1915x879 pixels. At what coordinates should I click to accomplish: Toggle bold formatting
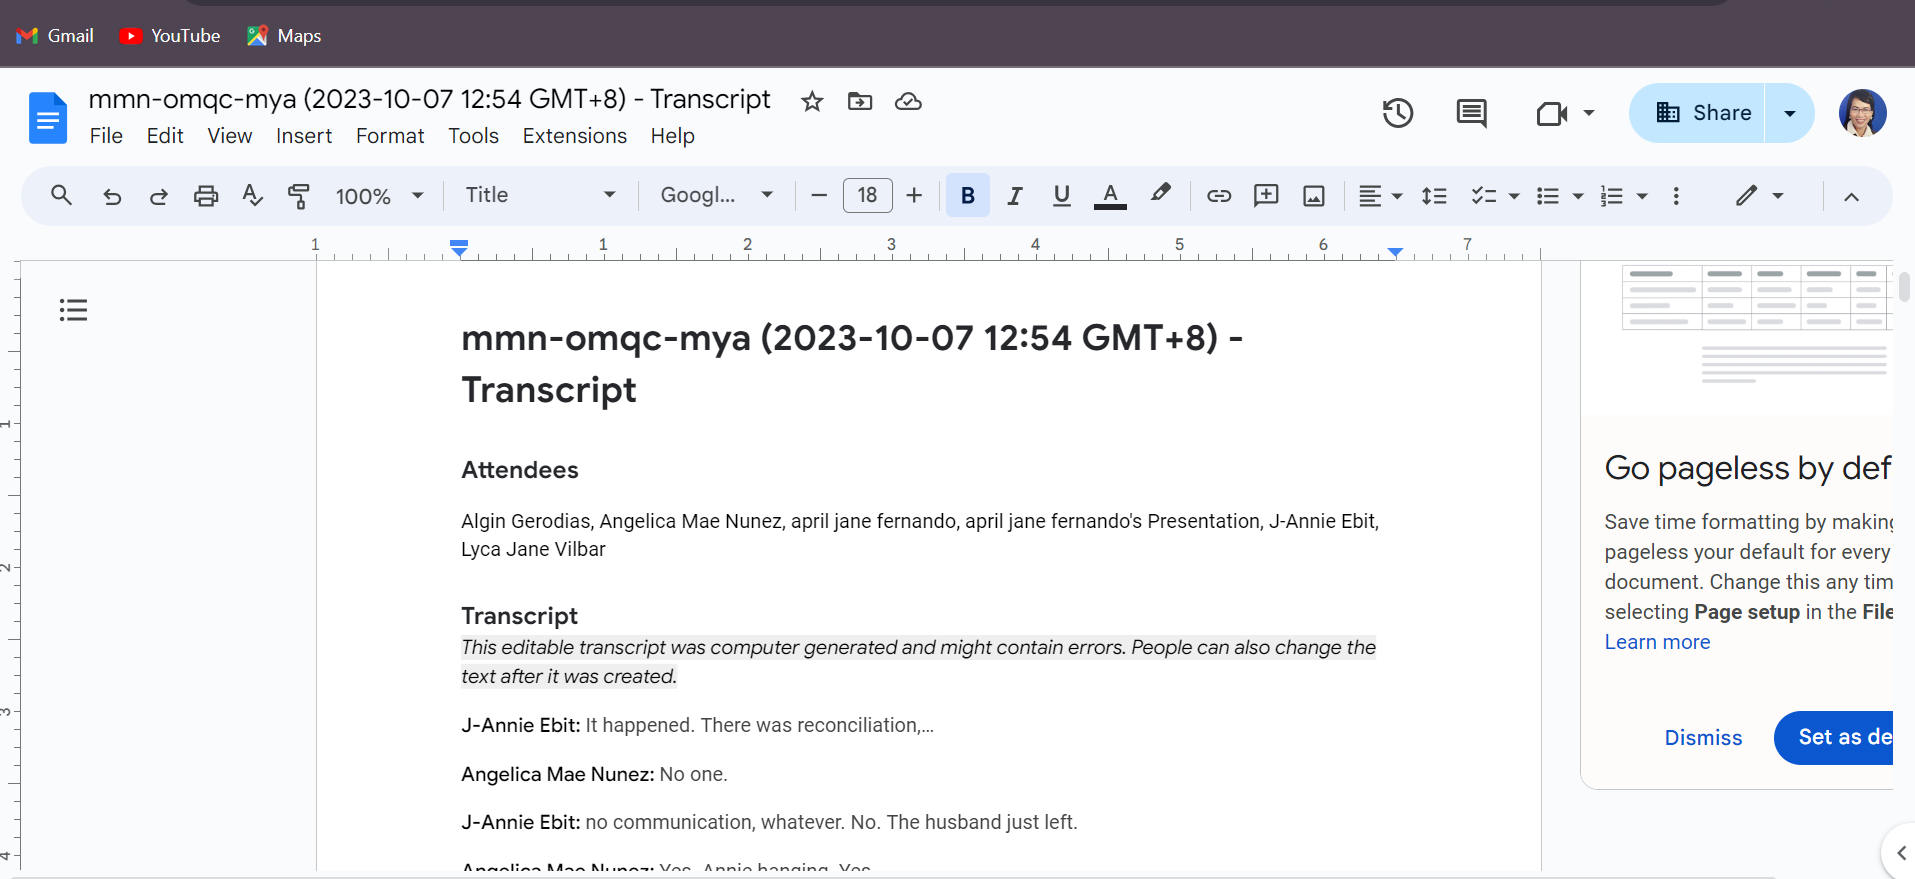tap(967, 196)
